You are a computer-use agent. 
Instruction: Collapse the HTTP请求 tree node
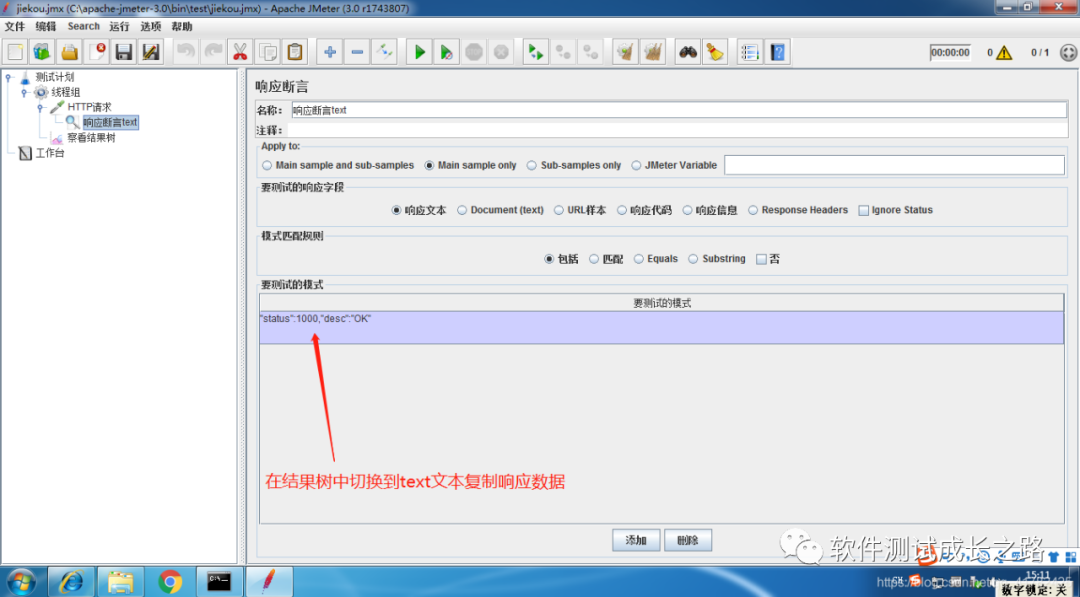[40, 107]
